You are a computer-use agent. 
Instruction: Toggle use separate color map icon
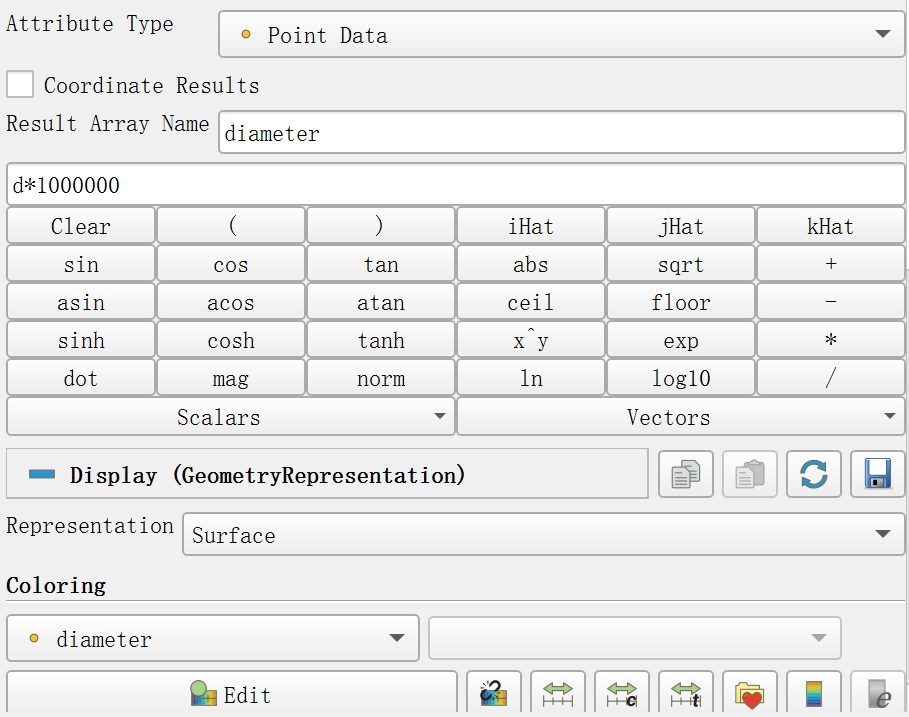[493, 693]
